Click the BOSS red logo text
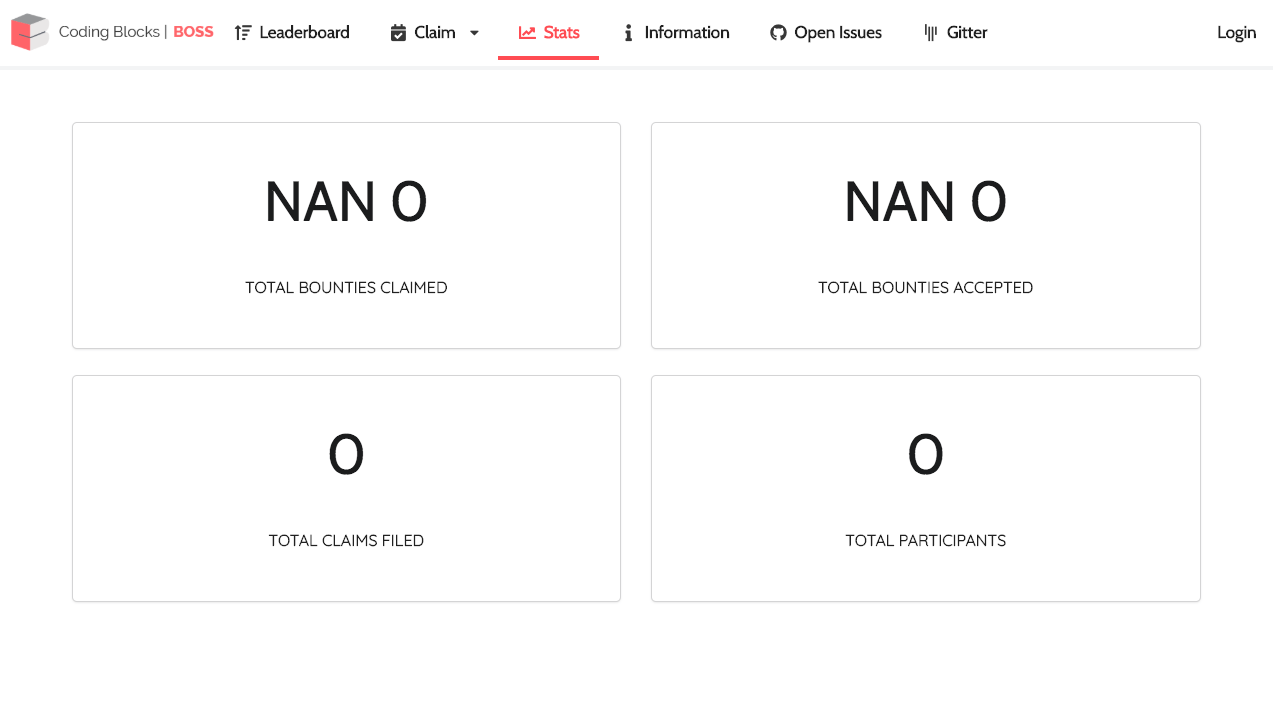This screenshot has width=1273, height=721. 193,31
